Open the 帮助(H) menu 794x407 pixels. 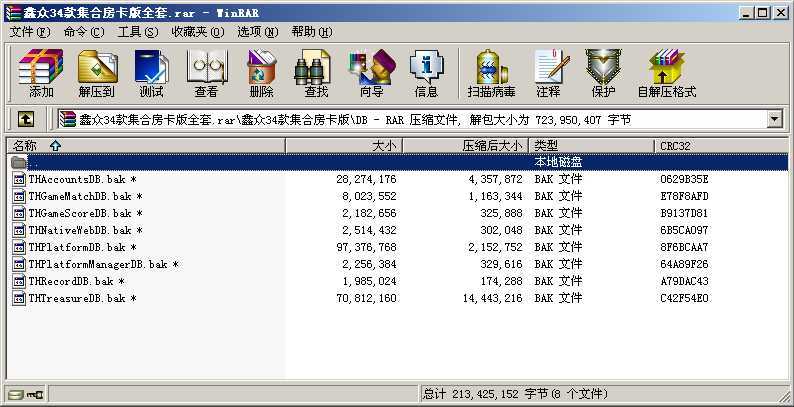click(x=312, y=32)
